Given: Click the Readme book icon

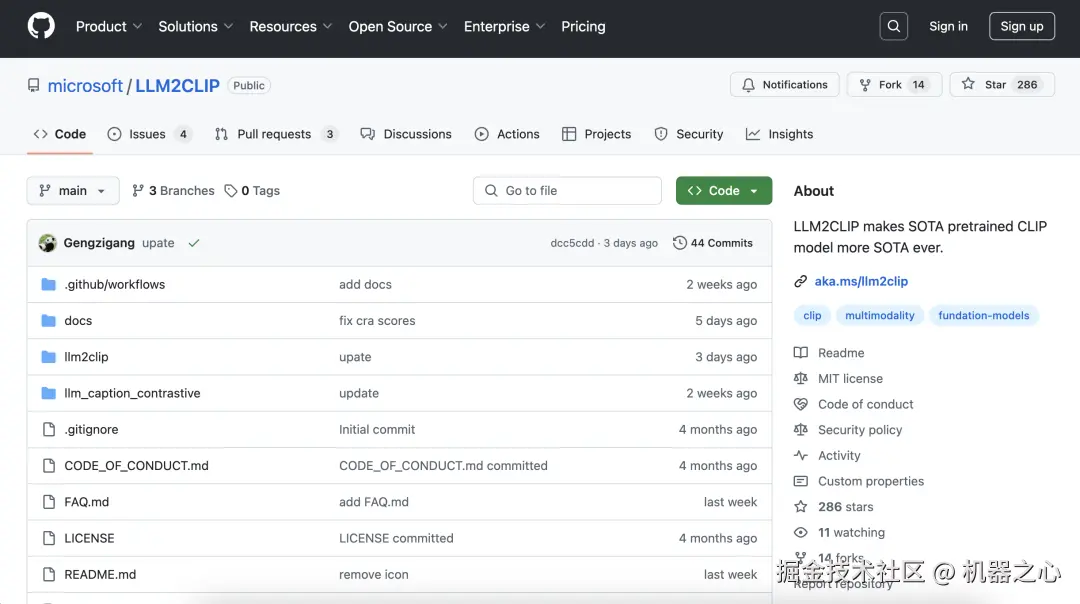Looking at the screenshot, I should [x=800, y=353].
